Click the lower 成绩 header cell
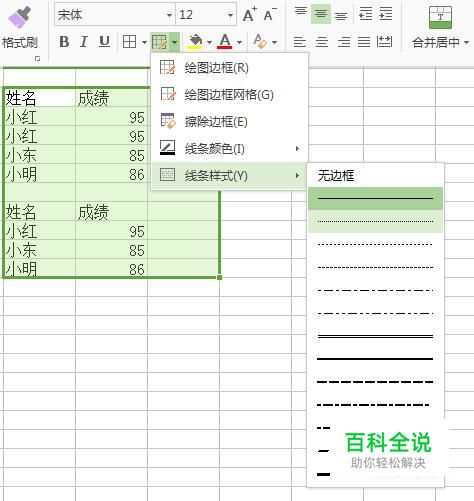This screenshot has width=474, height=501. point(112,211)
